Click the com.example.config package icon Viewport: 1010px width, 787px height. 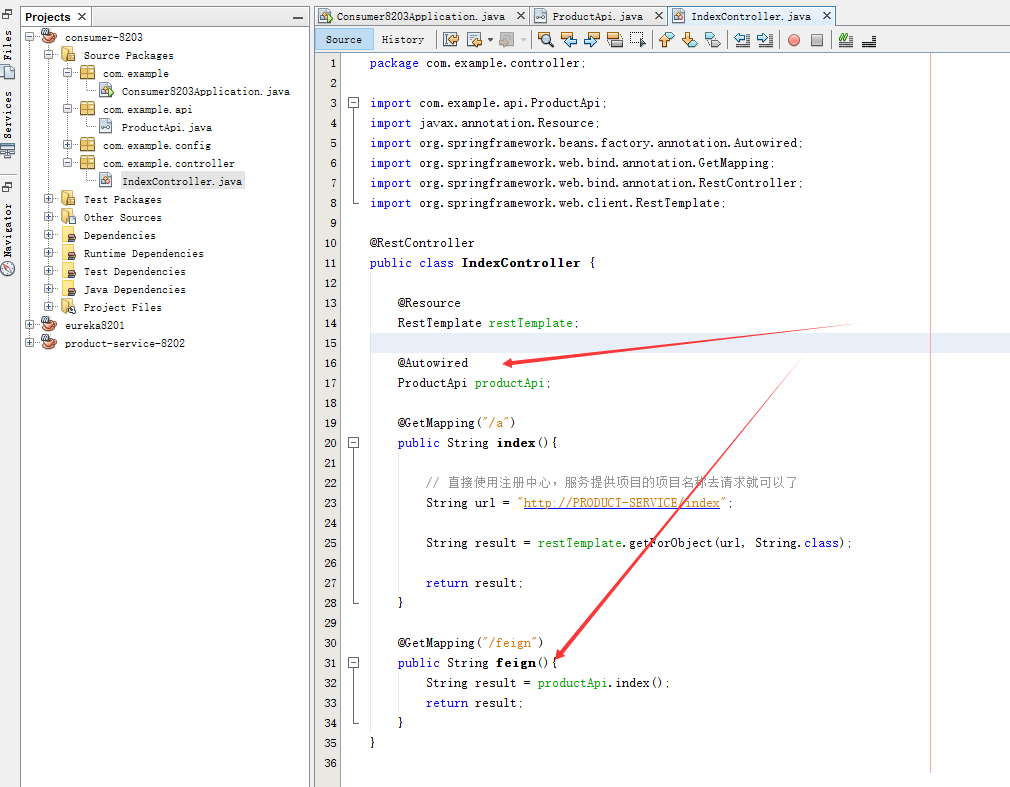tap(88, 144)
